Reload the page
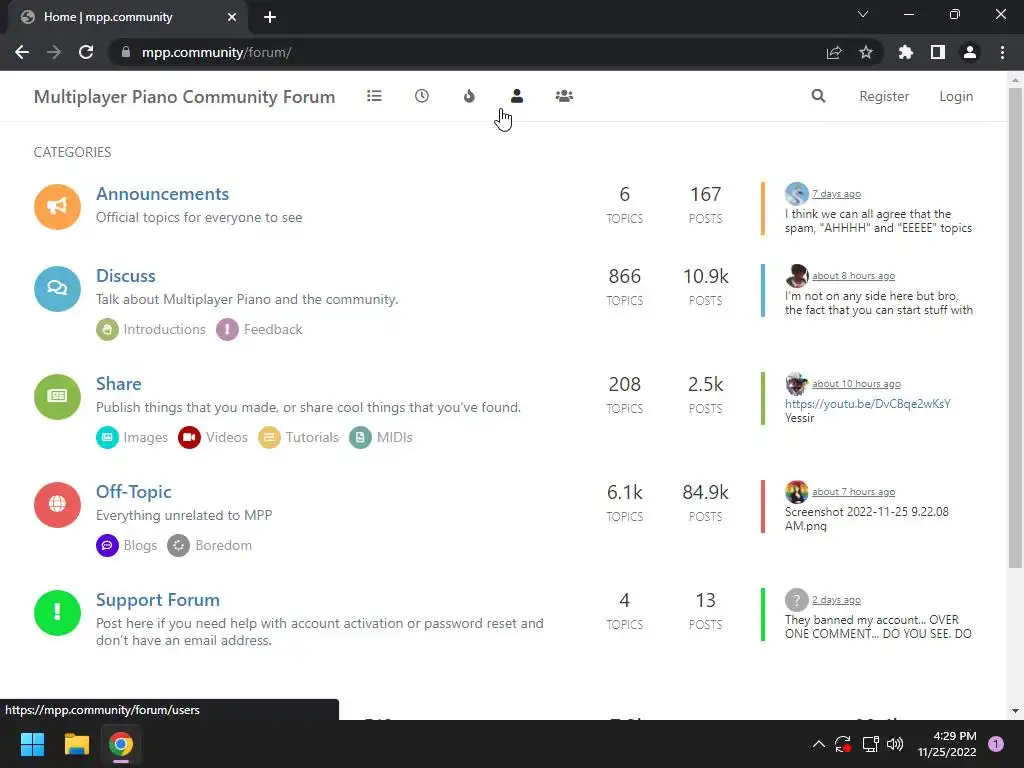The height and width of the screenshot is (768, 1024). pyautogui.click(x=86, y=52)
